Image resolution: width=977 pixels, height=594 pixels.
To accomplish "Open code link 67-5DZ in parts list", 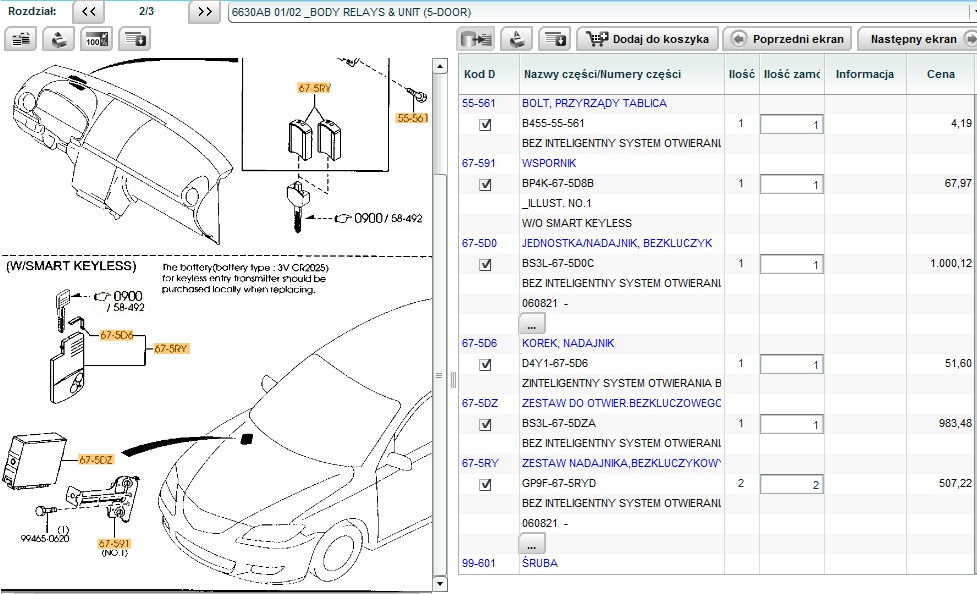I will [480, 403].
